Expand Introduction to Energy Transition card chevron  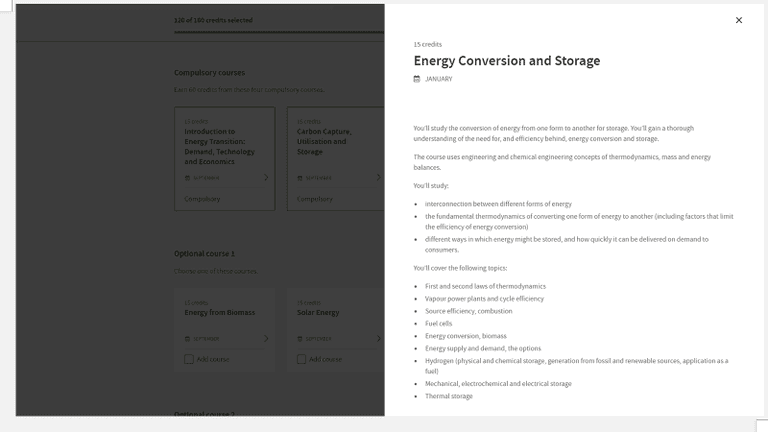point(266,178)
